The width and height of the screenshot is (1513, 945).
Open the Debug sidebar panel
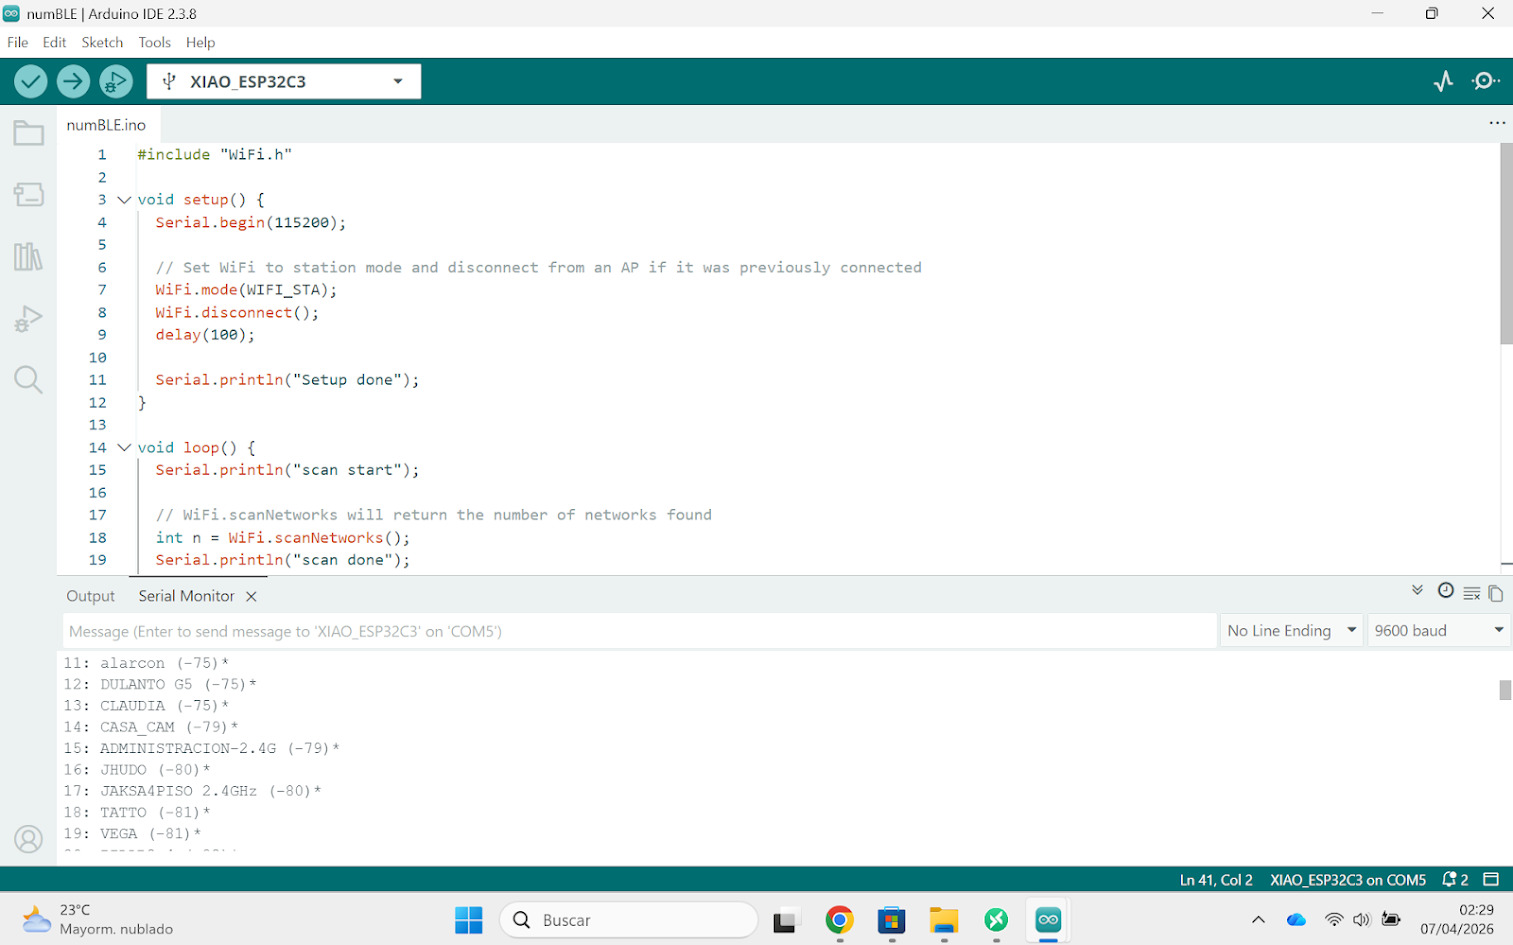28,319
